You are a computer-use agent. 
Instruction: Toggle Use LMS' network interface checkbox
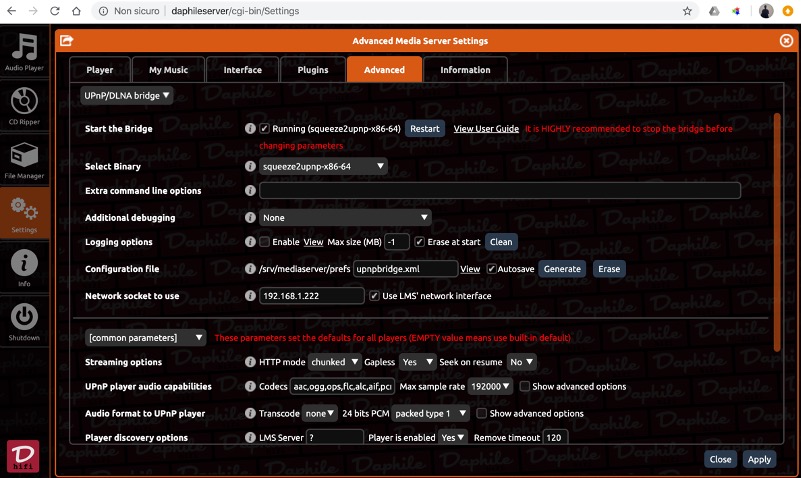tap(374, 296)
